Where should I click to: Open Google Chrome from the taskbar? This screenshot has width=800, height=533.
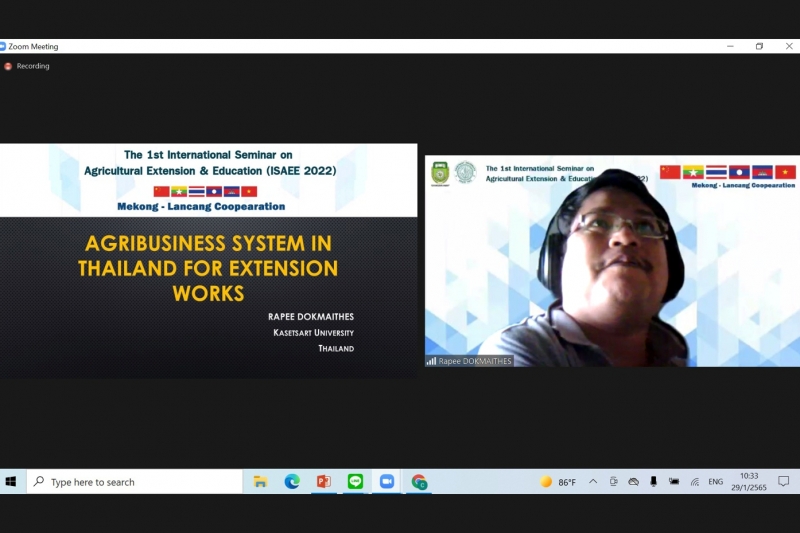click(419, 482)
